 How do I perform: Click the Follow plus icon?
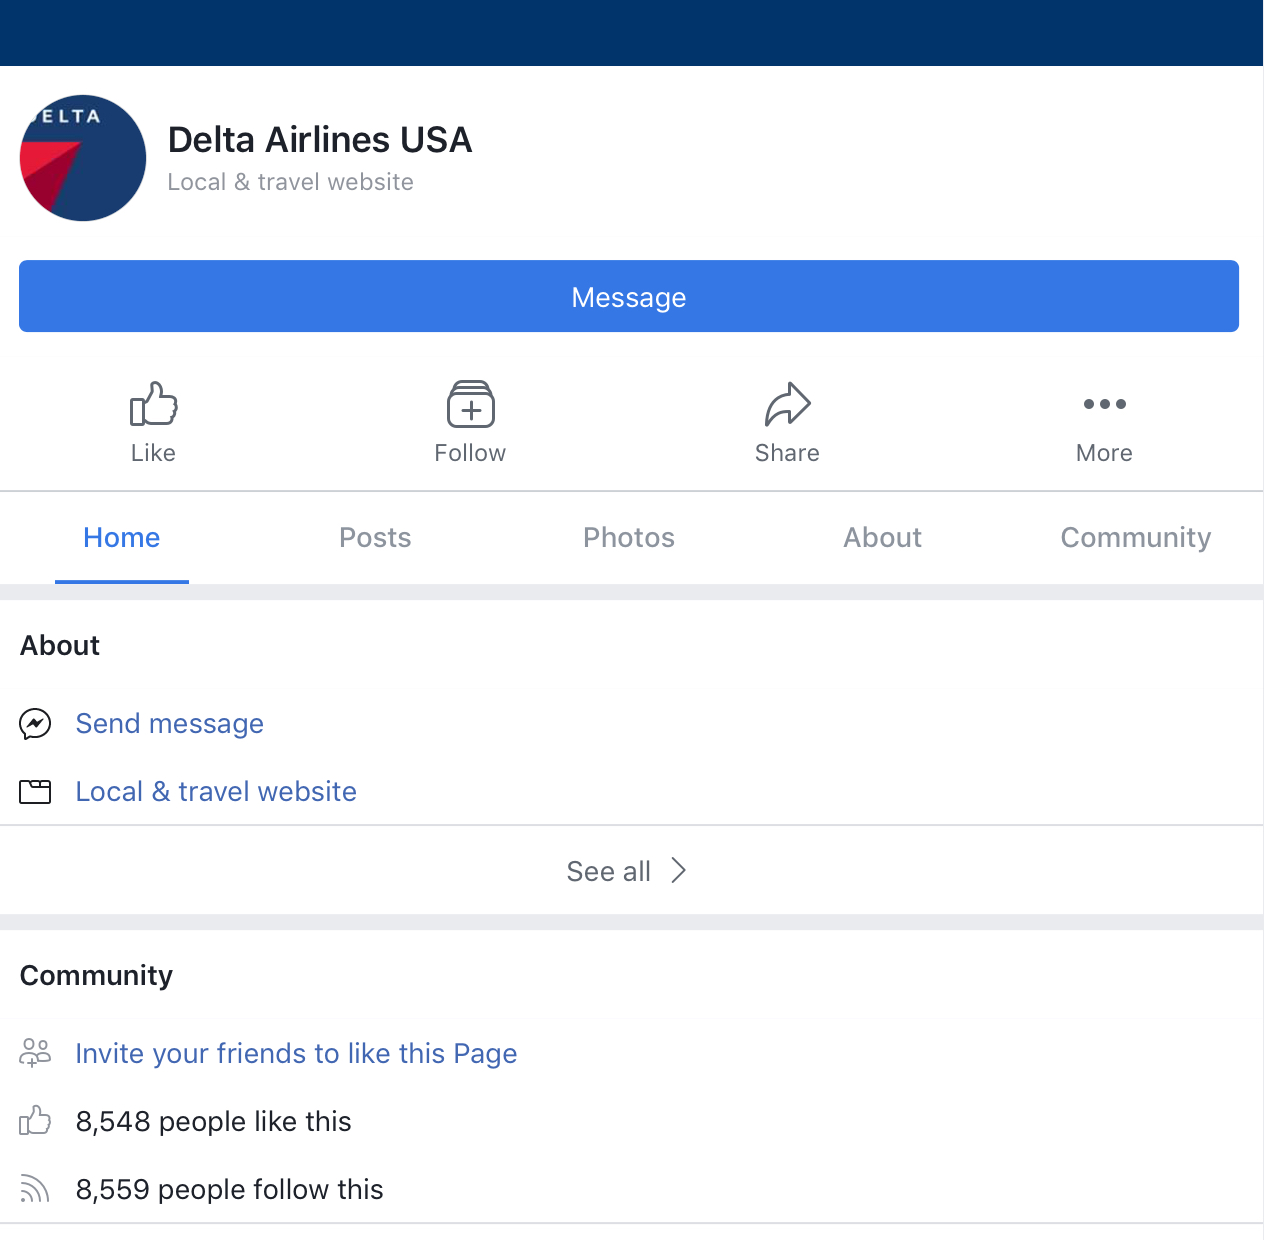pos(470,404)
